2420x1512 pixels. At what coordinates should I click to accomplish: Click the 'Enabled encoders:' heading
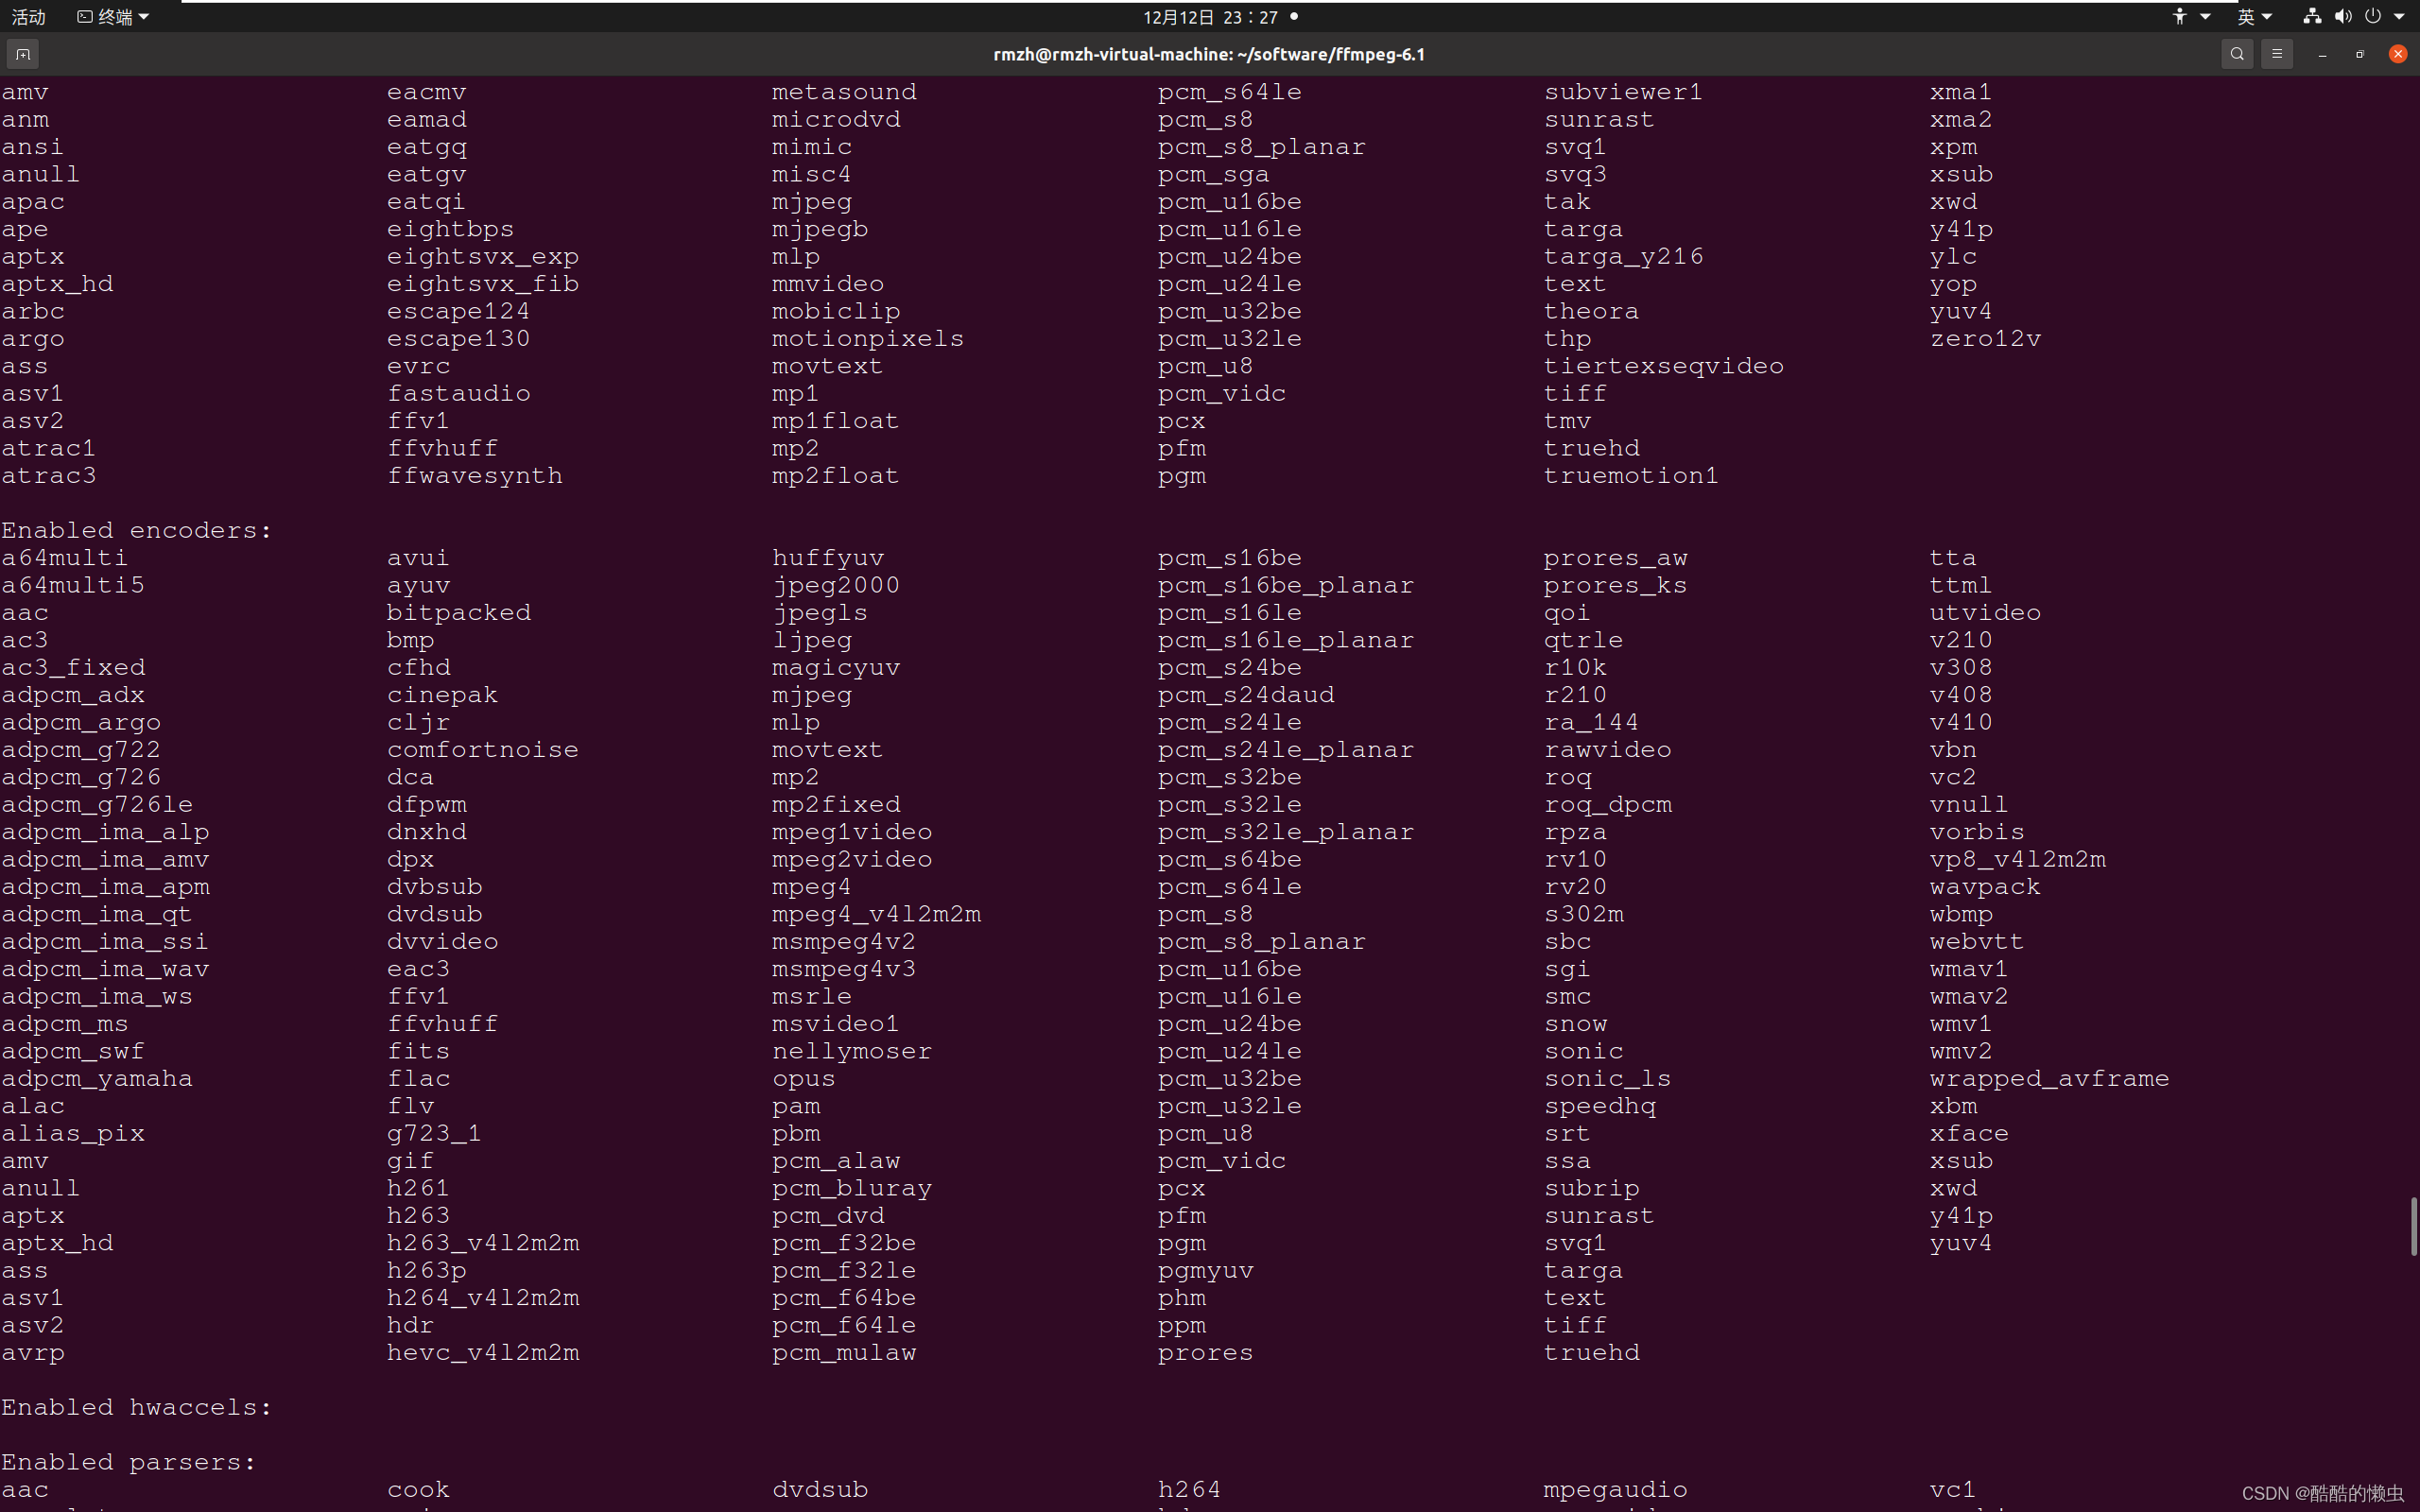(x=137, y=530)
